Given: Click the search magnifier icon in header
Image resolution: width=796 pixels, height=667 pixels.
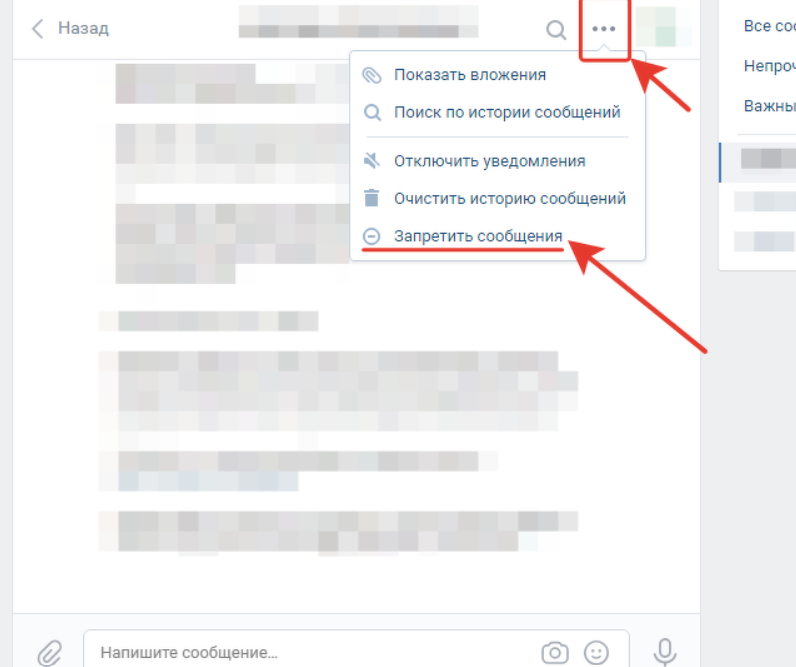Looking at the screenshot, I should pyautogui.click(x=556, y=30).
